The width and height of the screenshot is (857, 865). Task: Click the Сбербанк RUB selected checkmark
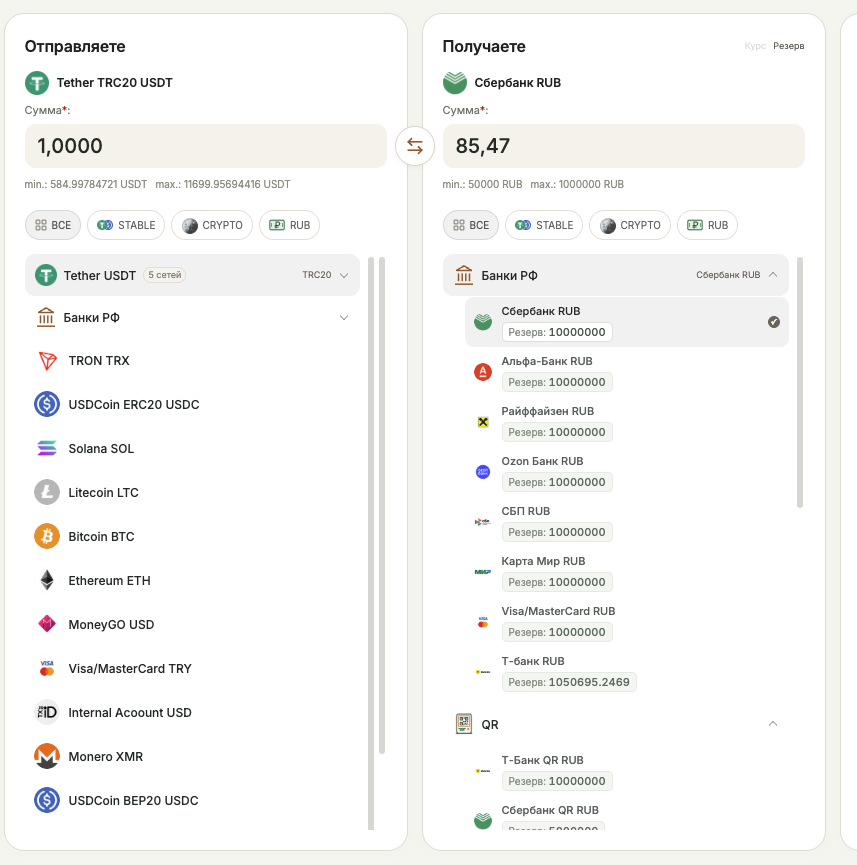tap(774, 322)
